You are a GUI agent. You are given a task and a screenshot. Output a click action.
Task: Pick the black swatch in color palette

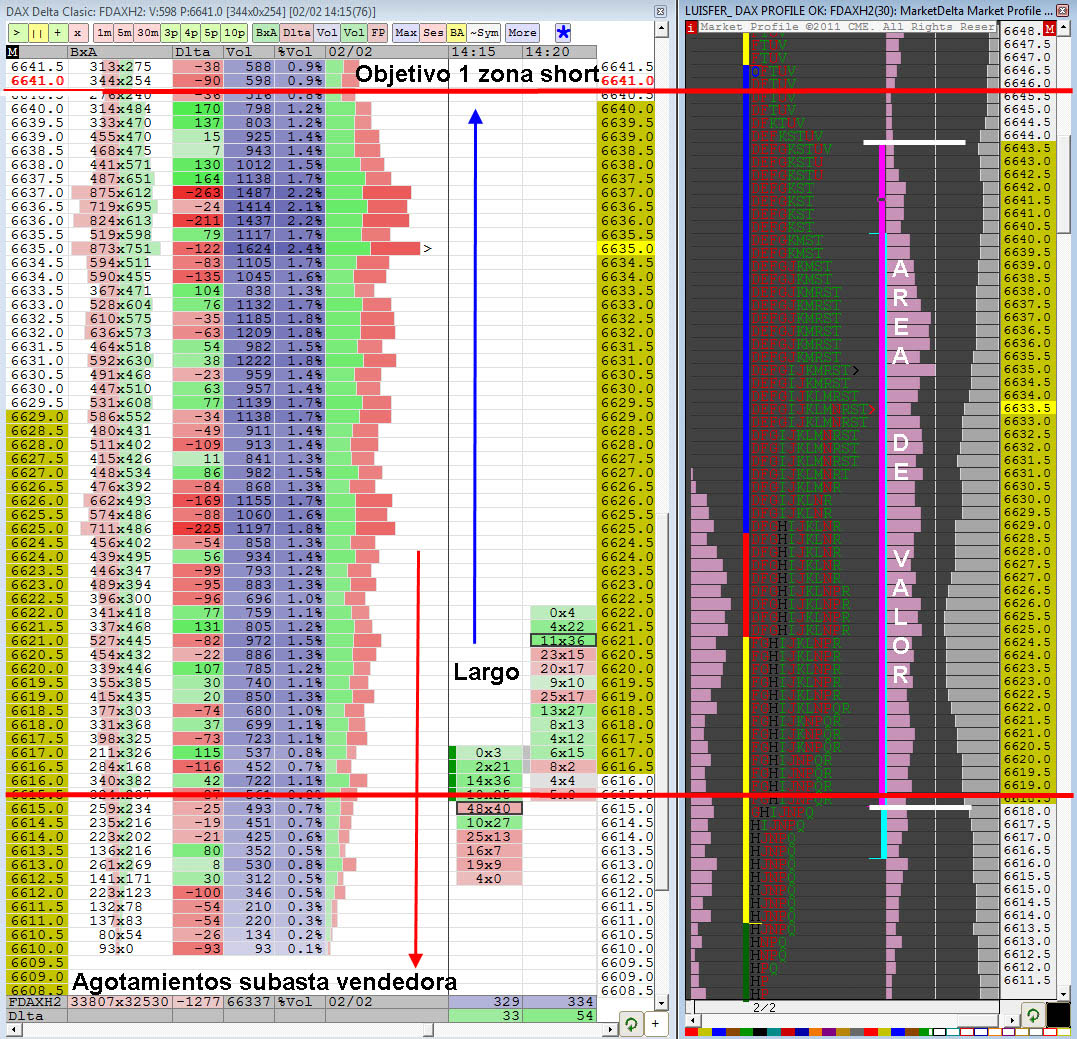759,1032
